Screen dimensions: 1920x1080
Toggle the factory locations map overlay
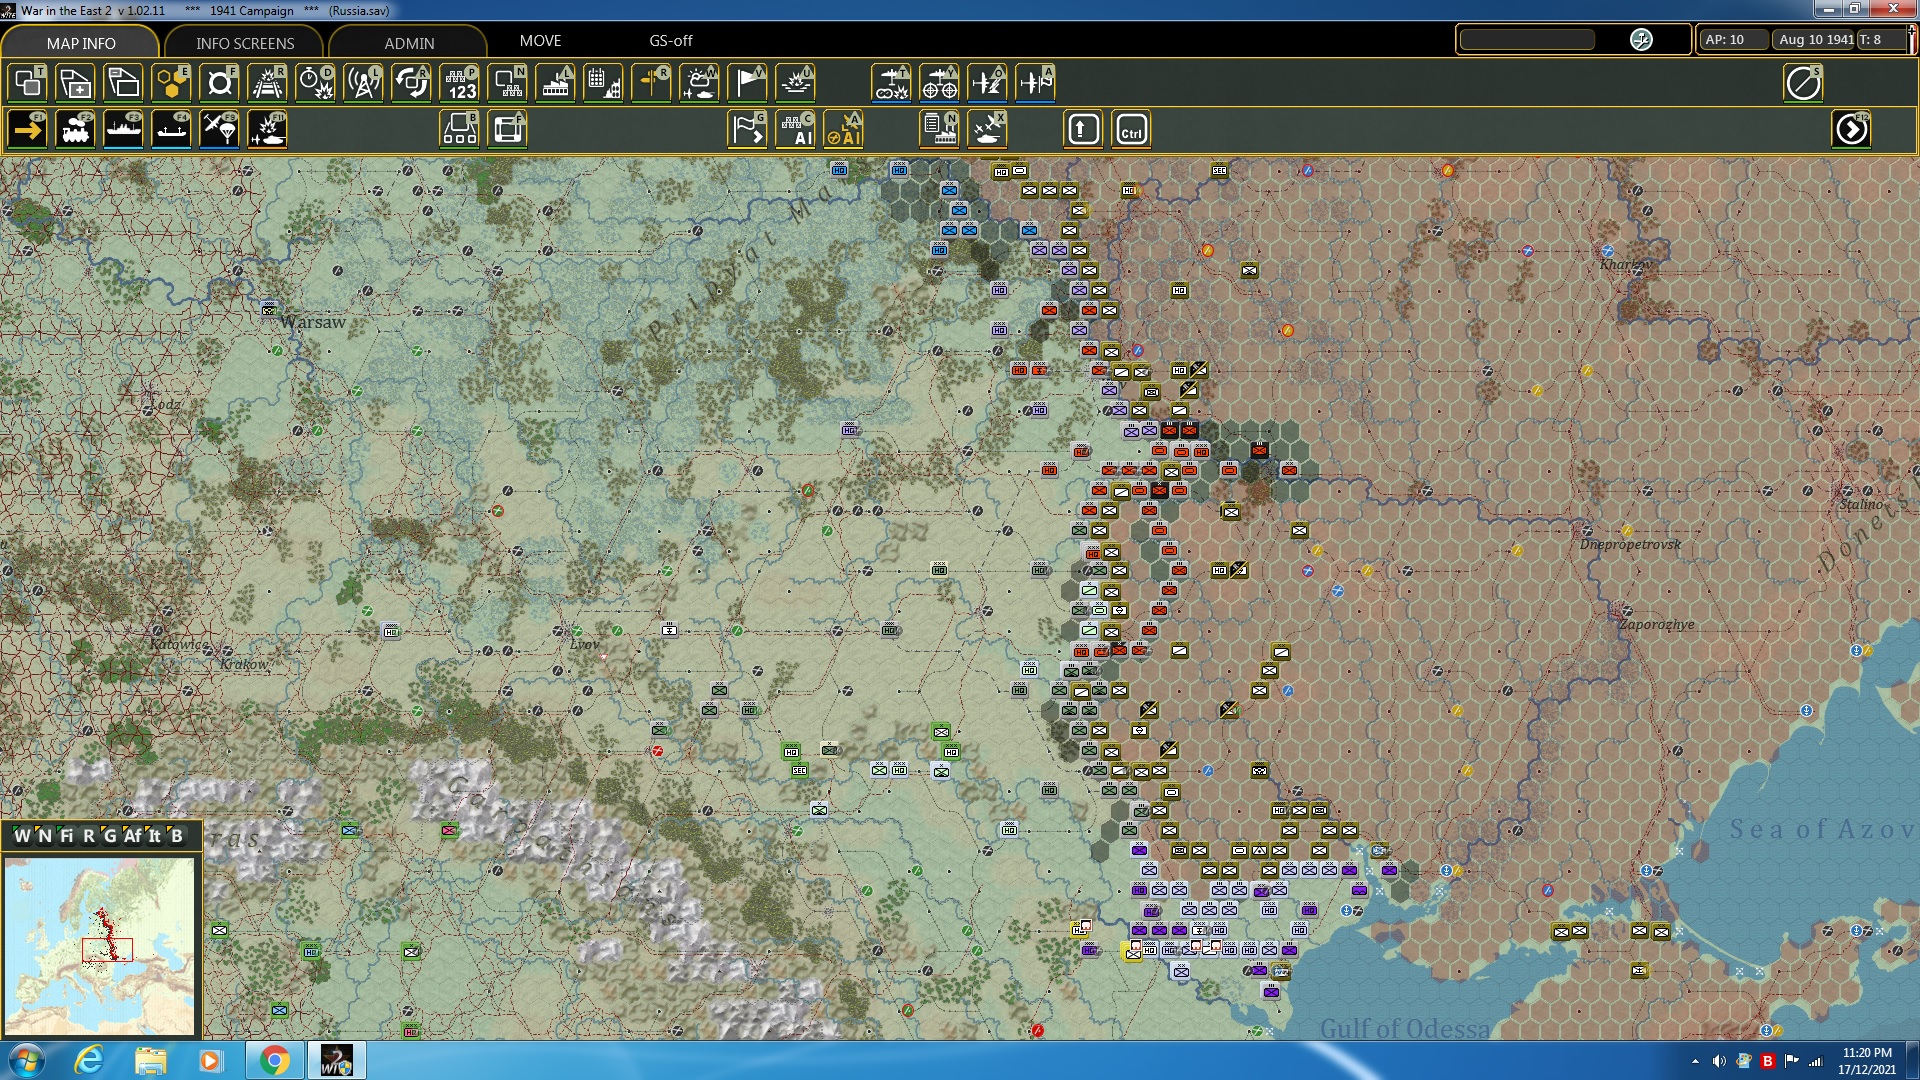pyautogui.click(x=555, y=83)
